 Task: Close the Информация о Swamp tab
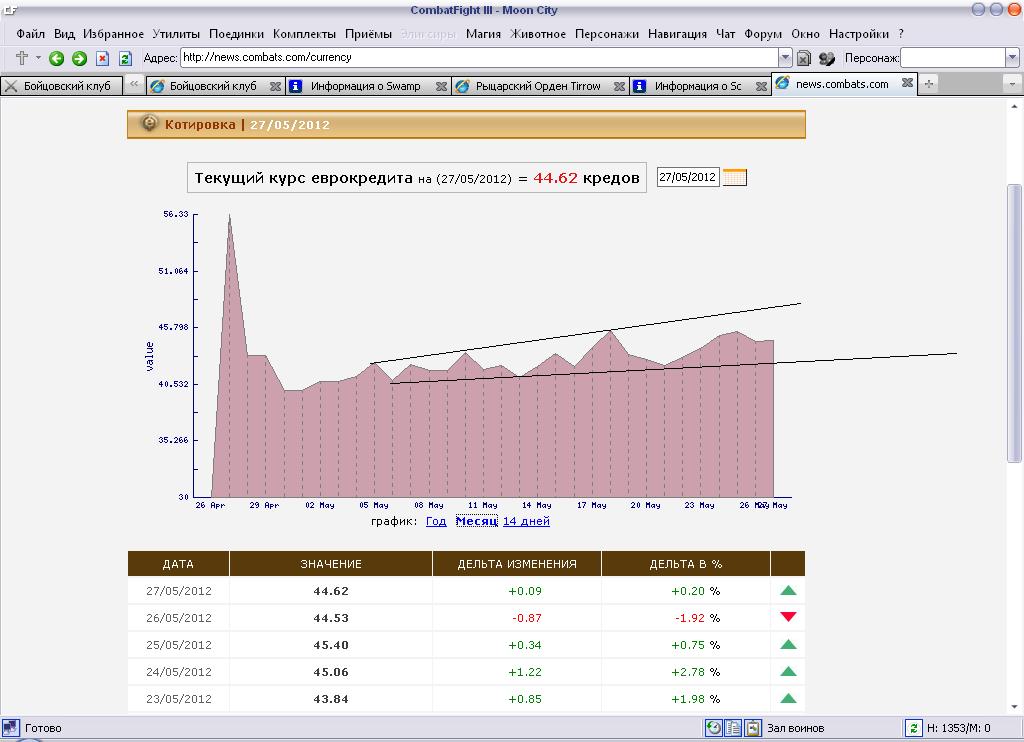click(441, 86)
